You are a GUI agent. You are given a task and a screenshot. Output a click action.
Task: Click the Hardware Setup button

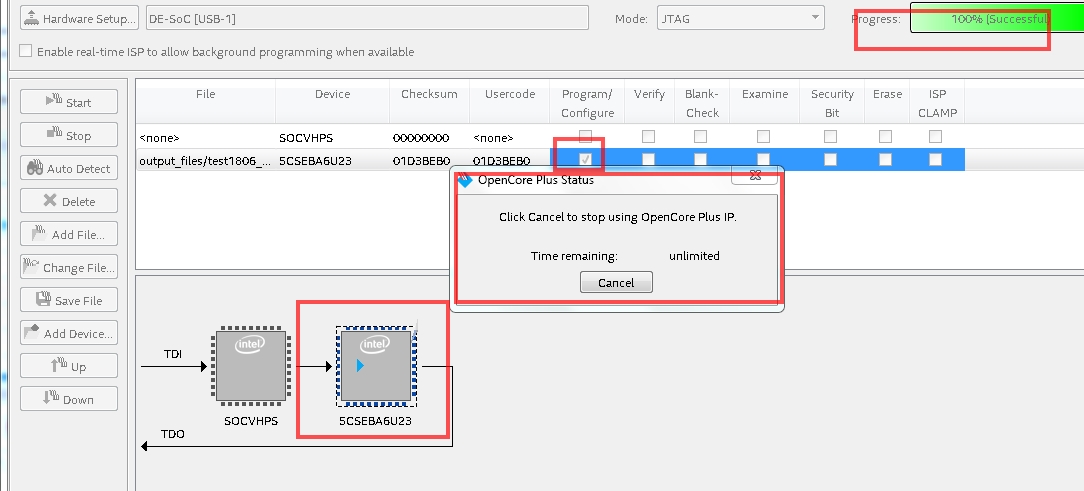tap(80, 19)
